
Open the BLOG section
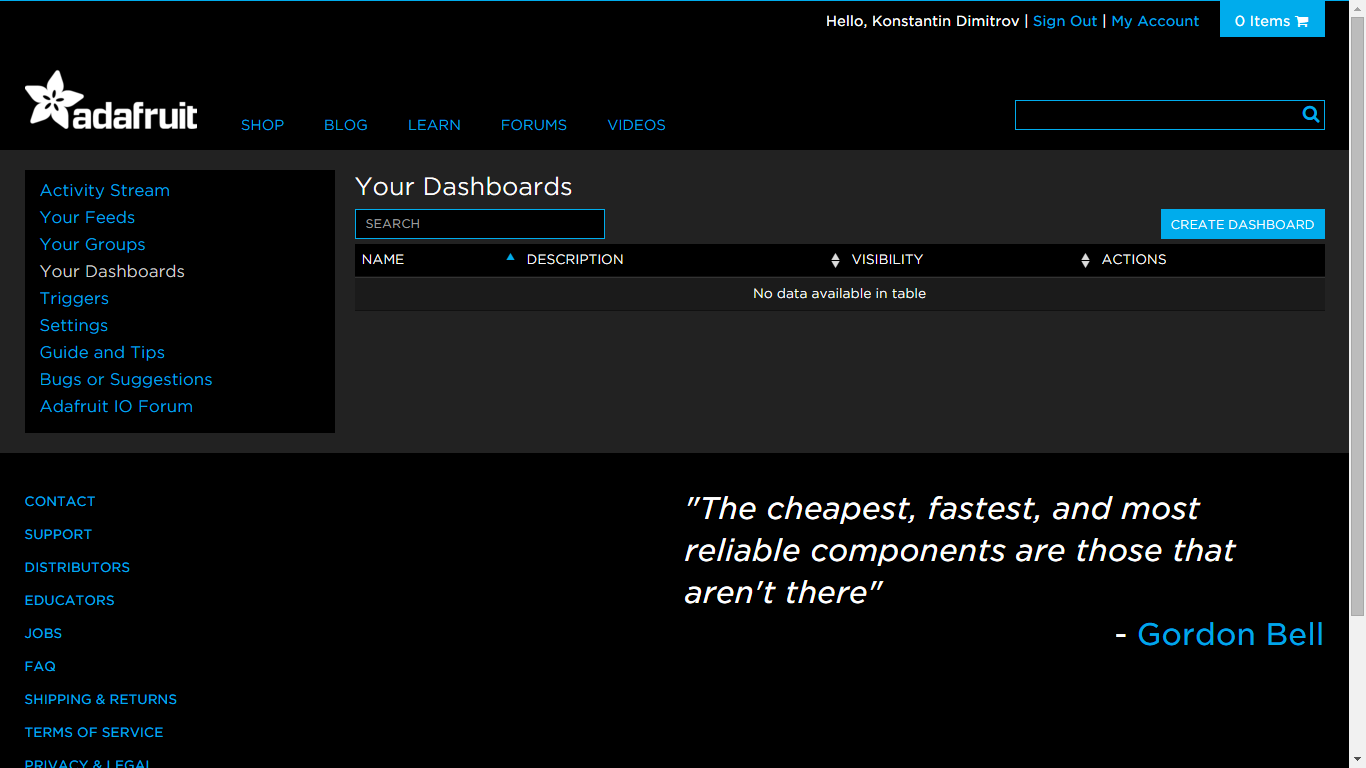tap(346, 125)
